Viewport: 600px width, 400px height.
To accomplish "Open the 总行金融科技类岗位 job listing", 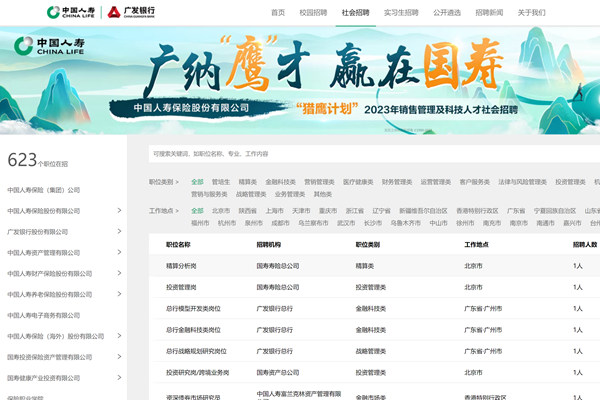I will pos(193,330).
